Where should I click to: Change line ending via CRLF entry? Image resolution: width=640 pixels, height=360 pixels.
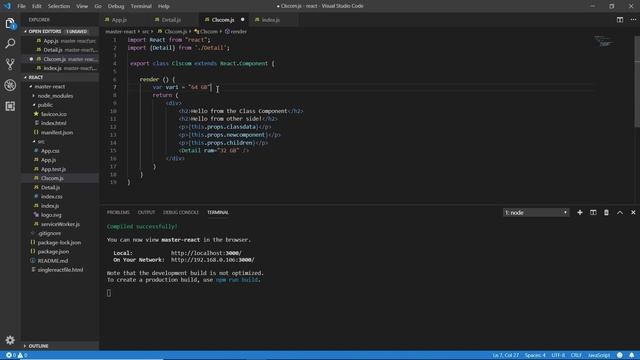tap(576, 355)
